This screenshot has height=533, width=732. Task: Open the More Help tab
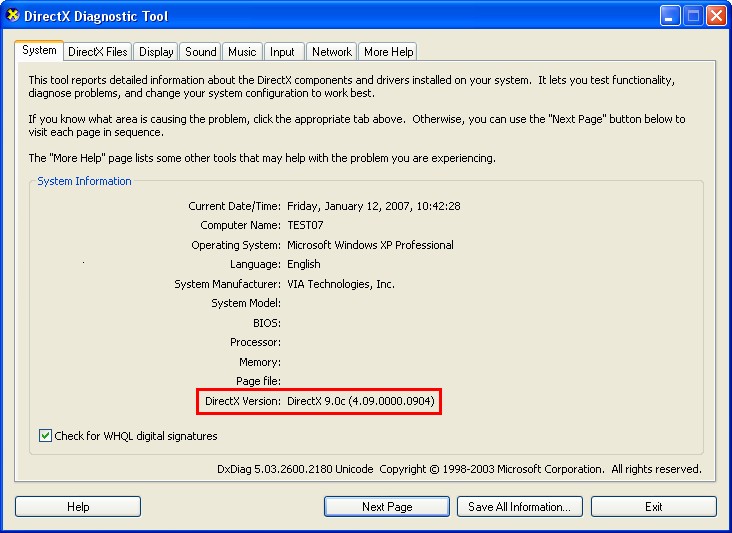pos(388,52)
